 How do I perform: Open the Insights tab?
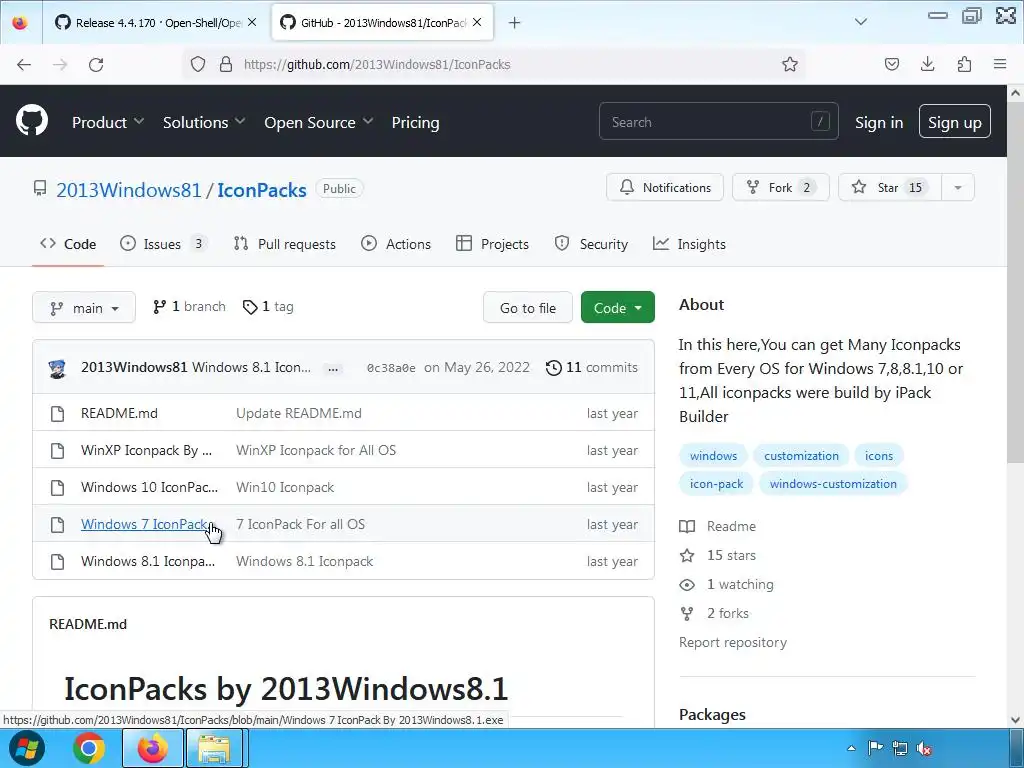(689, 244)
